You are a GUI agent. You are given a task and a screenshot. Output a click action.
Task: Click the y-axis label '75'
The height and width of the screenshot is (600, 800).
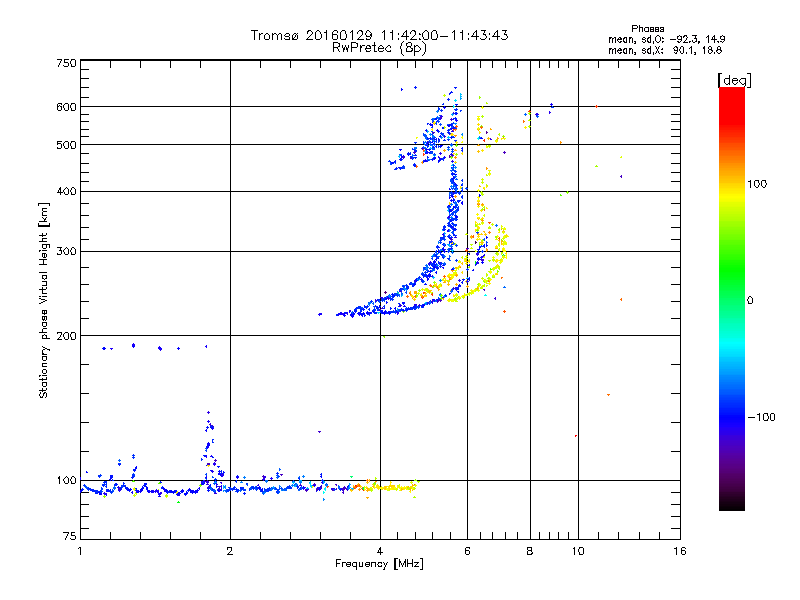point(70,536)
